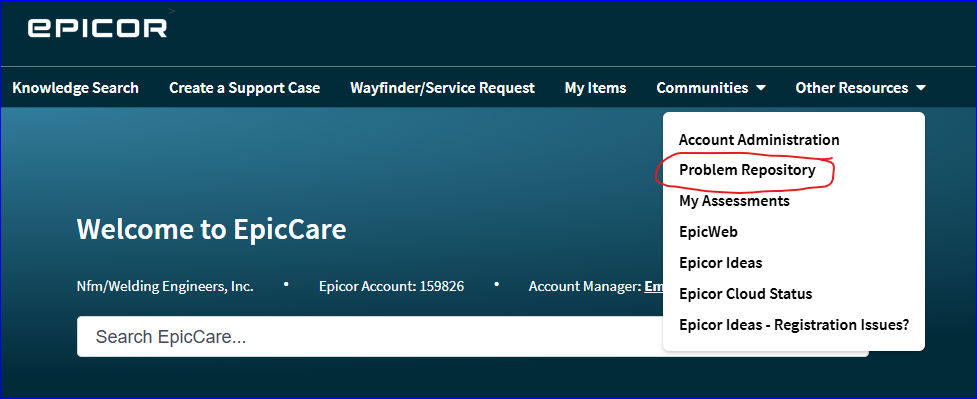Open the Account Manager email link
Screen dimensions: 977x399
pos(654,287)
